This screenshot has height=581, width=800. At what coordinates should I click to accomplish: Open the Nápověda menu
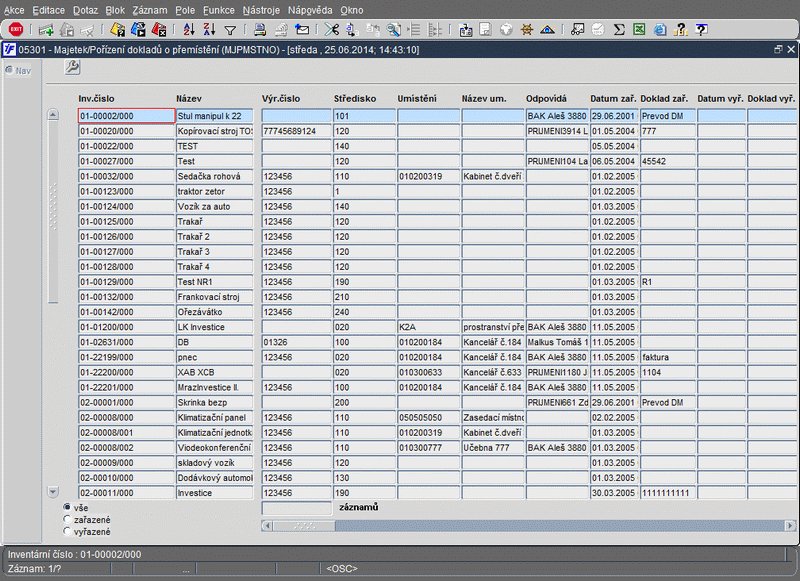(310, 8)
